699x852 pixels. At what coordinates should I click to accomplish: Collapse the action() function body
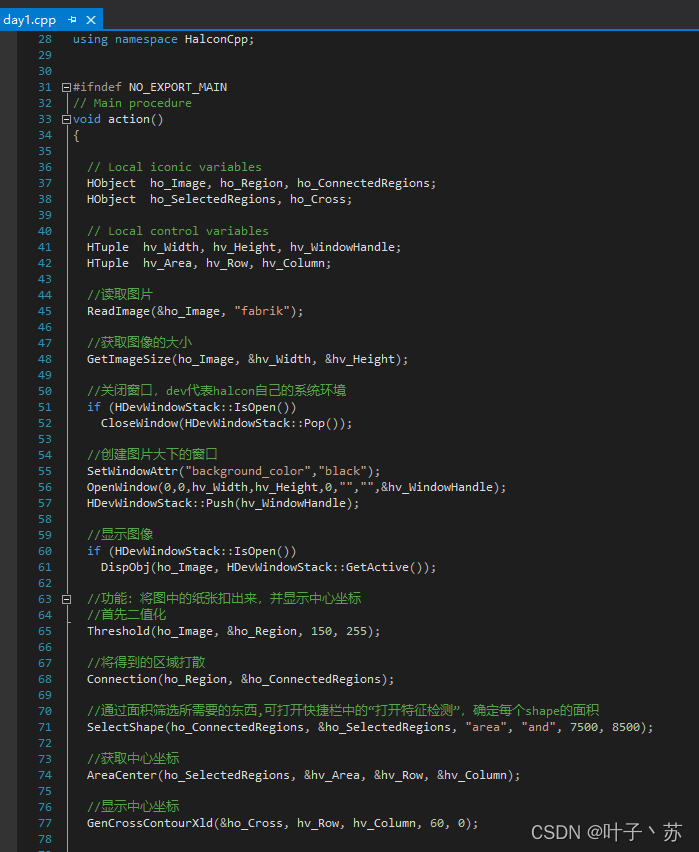tap(65, 119)
